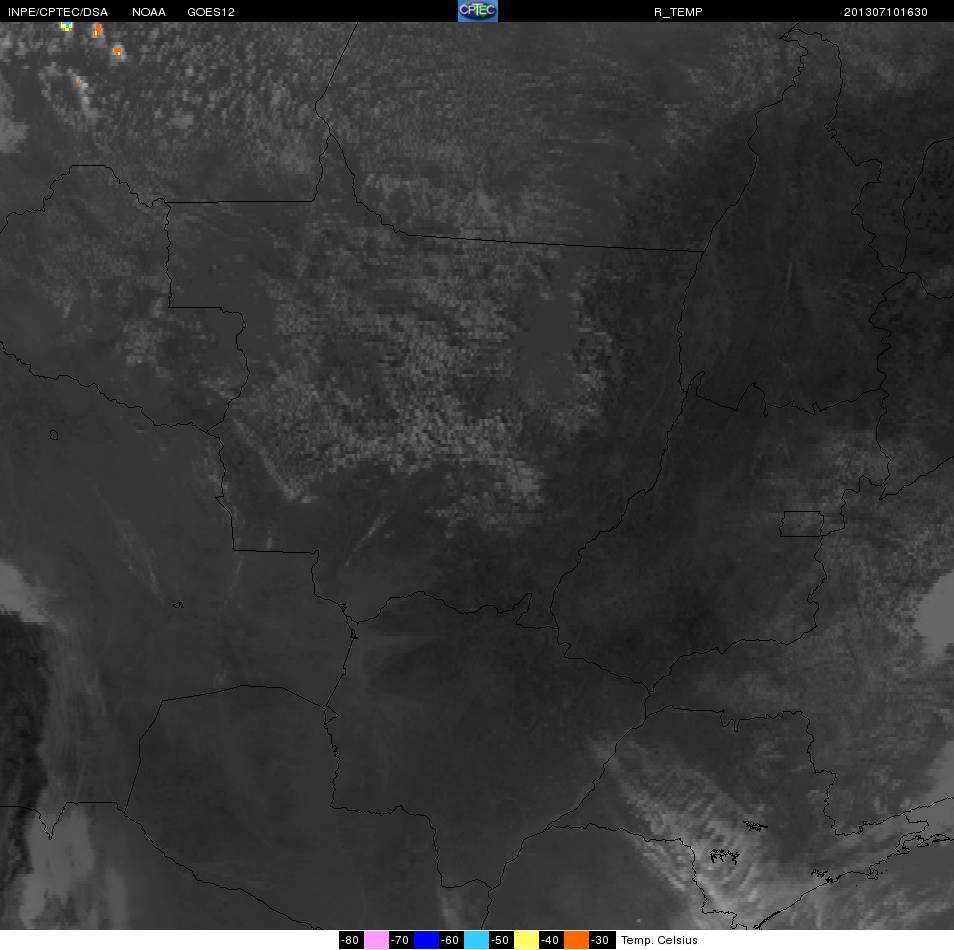Click the INPE/CPTEC/DSA header label
This screenshot has height=950, width=954.
click(58, 12)
